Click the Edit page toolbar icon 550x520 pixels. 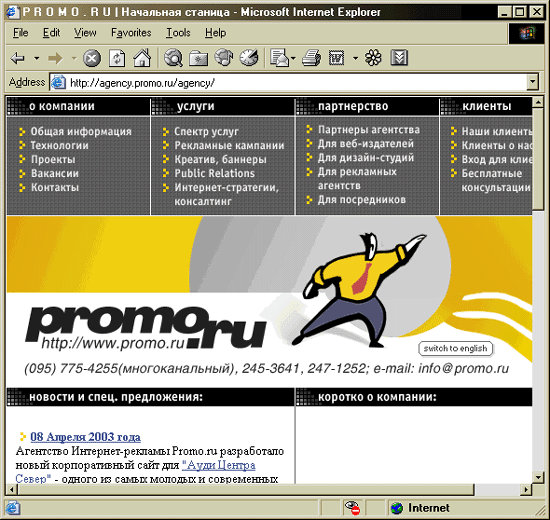(337, 58)
